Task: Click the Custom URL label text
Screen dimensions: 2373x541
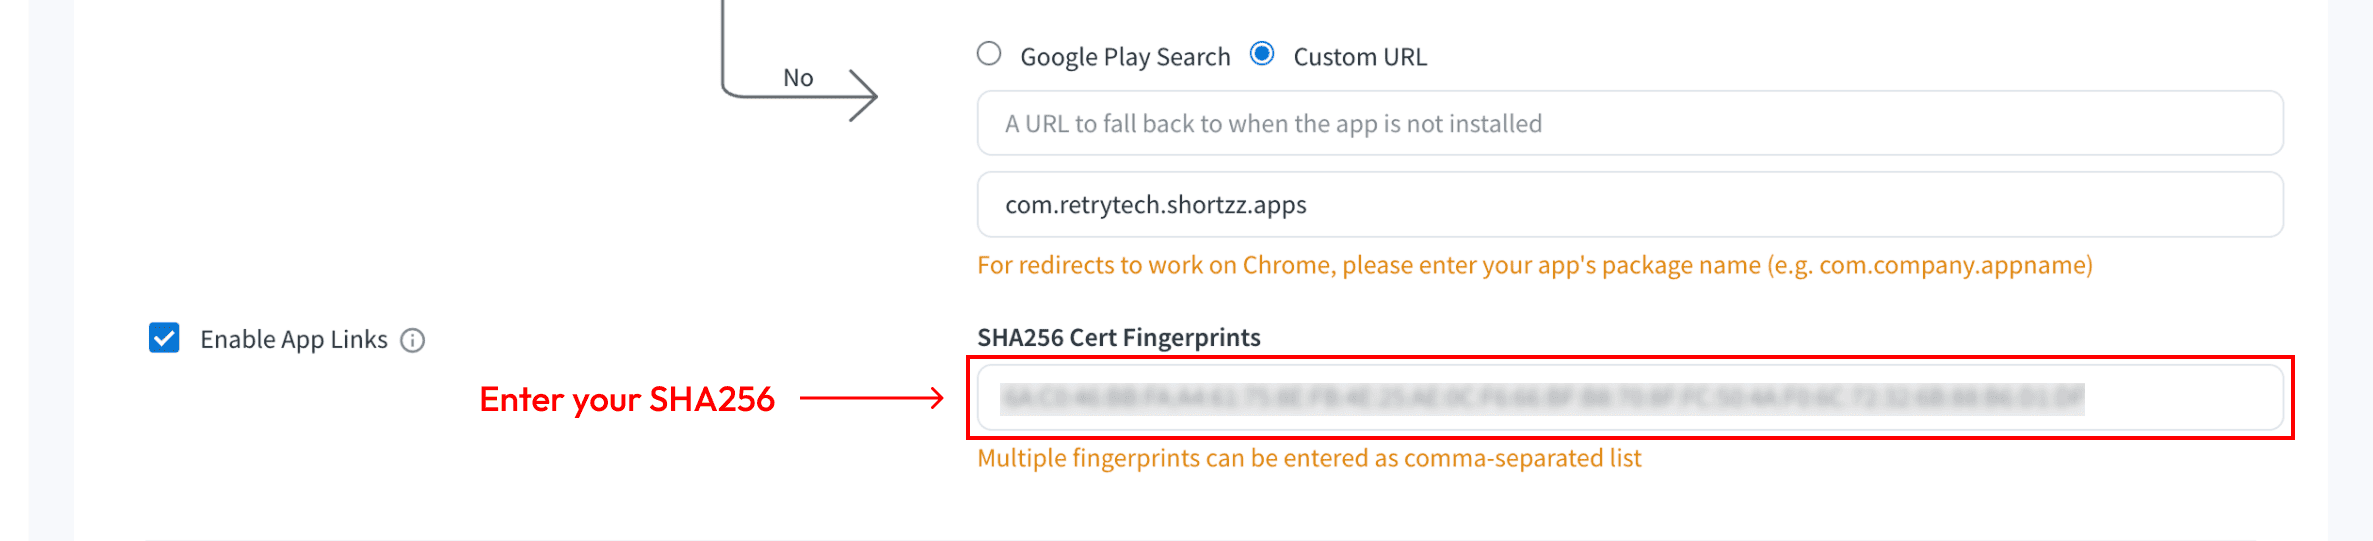Action: coord(1359,57)
